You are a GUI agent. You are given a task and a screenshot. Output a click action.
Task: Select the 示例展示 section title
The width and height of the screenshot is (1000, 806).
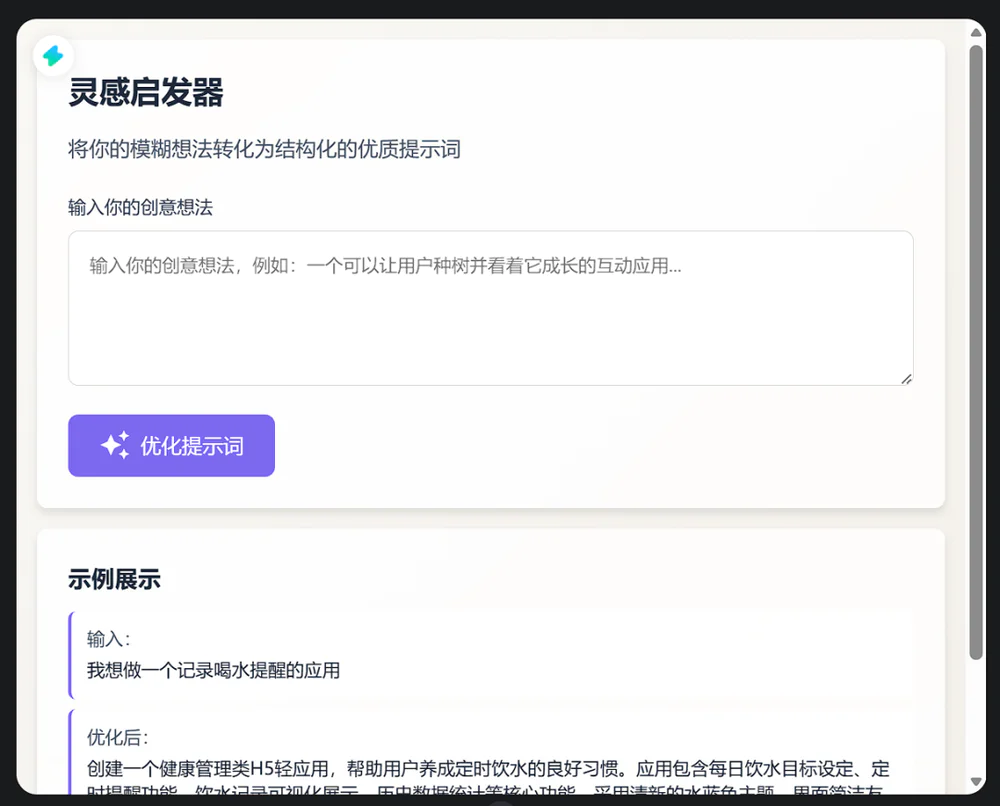114,578
